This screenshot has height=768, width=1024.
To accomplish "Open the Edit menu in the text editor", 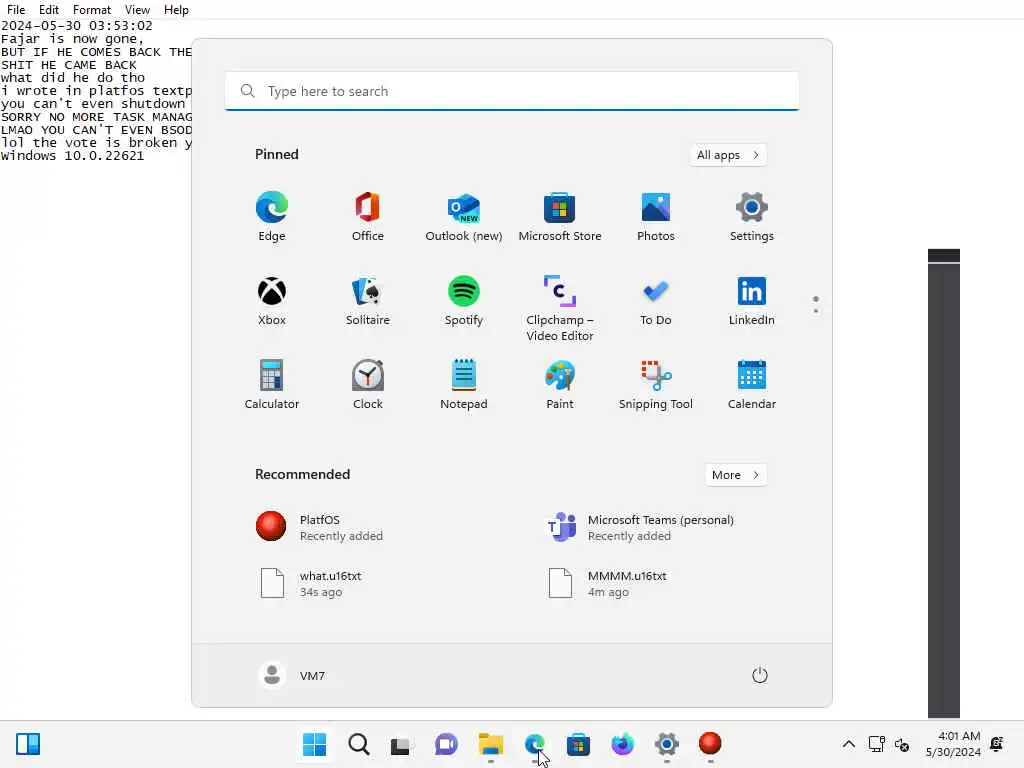I will click(x=48, y=10).
